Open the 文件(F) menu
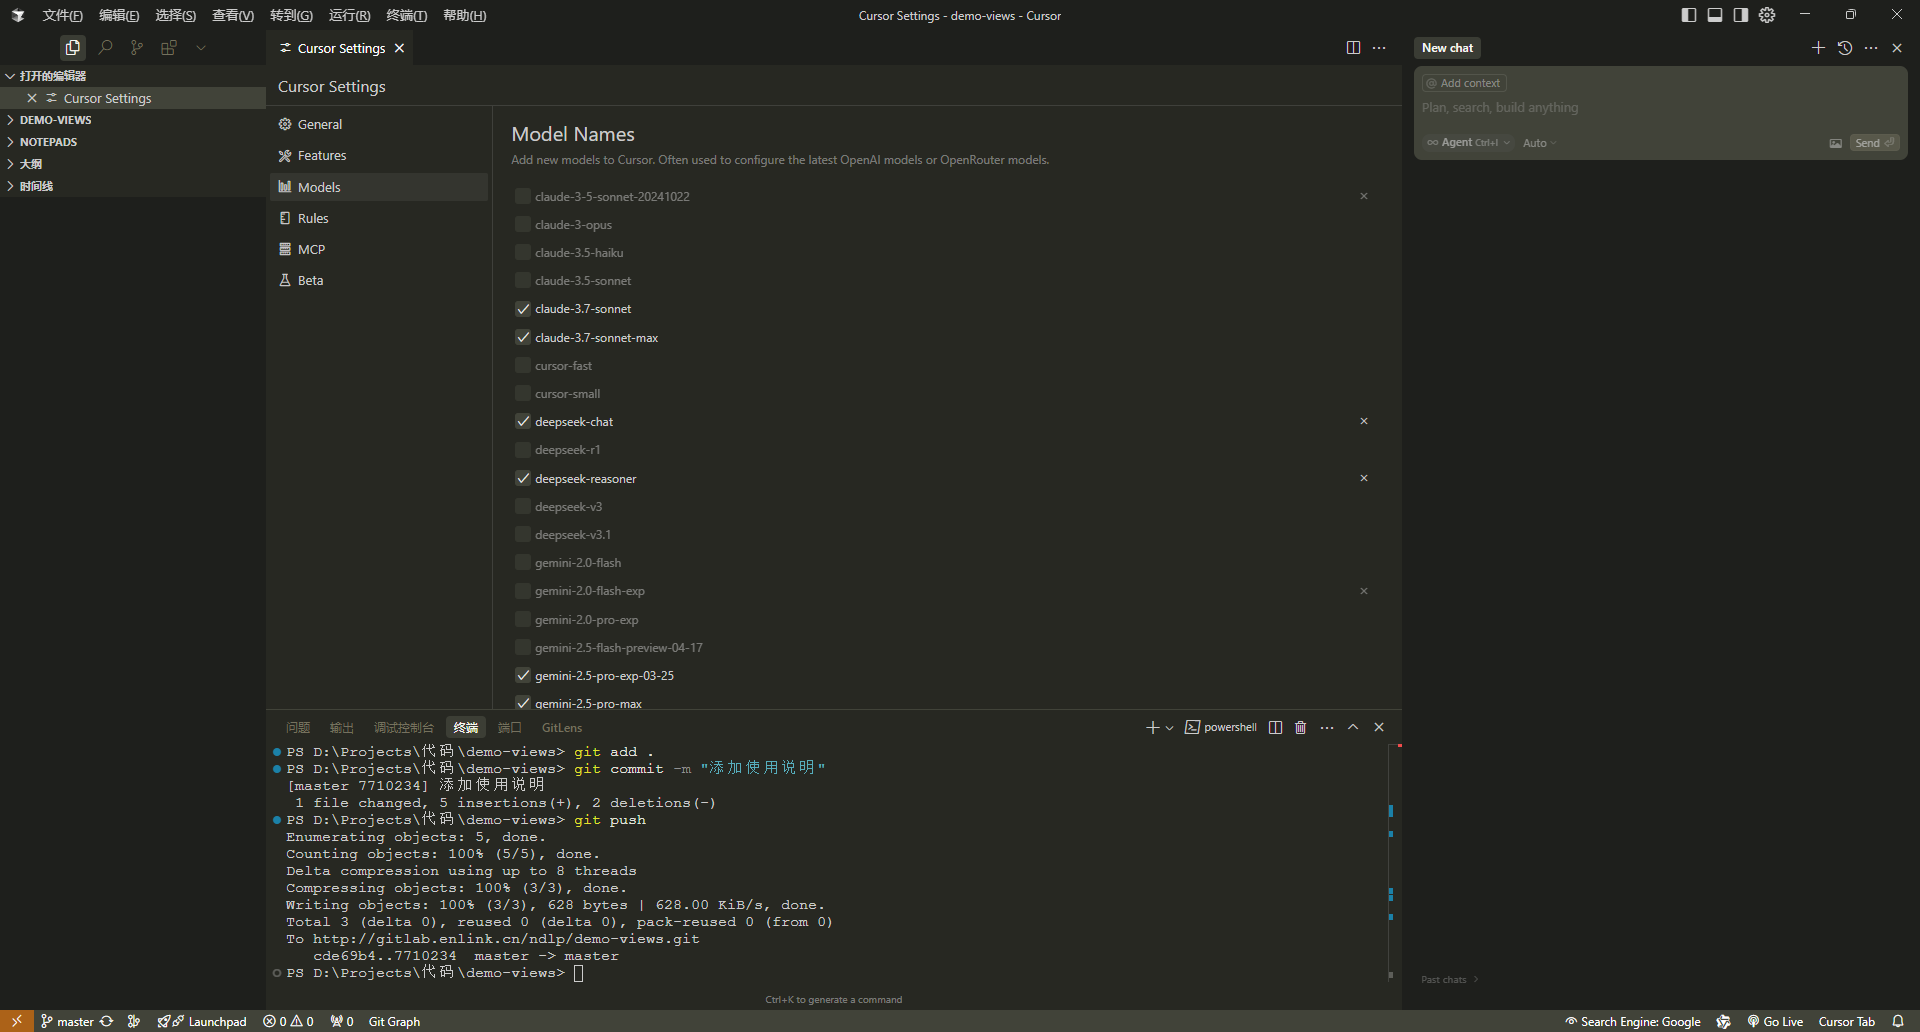The image size is (1920, 1032). [62, 15]
